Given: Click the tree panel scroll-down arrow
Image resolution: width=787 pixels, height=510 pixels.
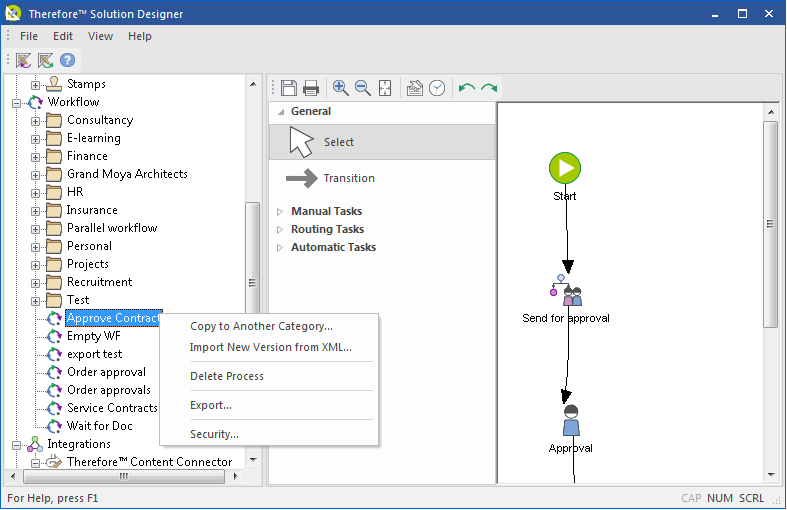Looking at the screenshot, I should [x=253, y=460].
